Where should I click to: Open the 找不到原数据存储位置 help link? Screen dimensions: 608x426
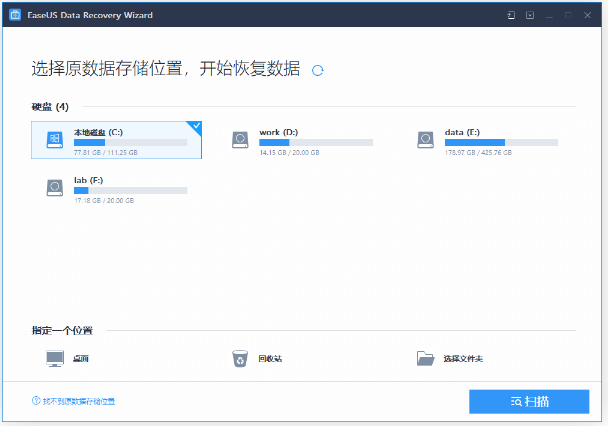point(79,401)
